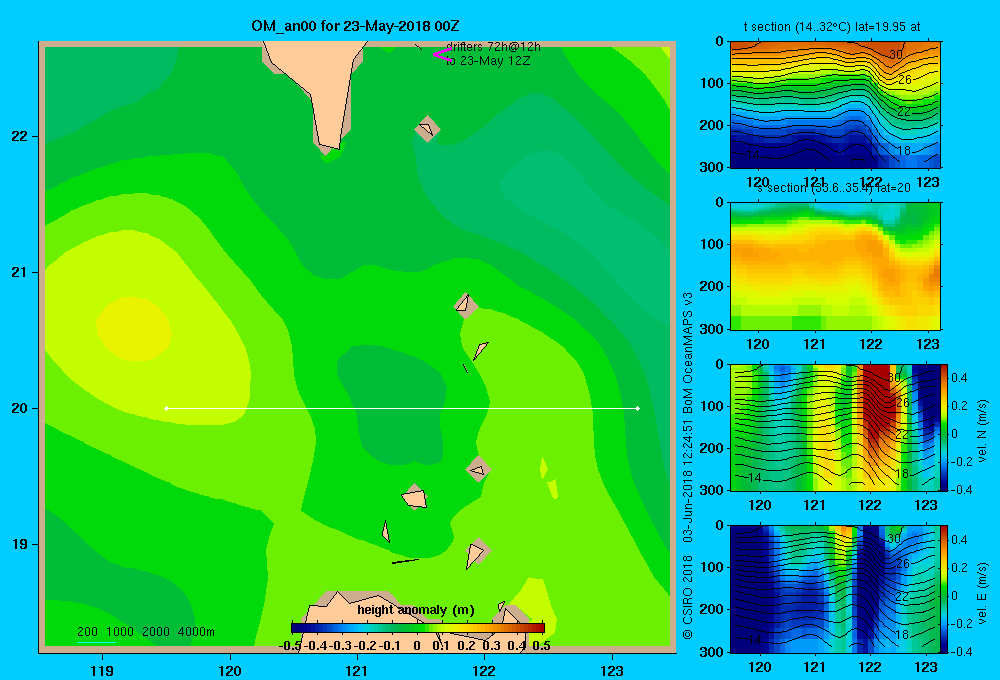Click the "0.5" tick on height anomaly colorbar

(x=541, y=646)
